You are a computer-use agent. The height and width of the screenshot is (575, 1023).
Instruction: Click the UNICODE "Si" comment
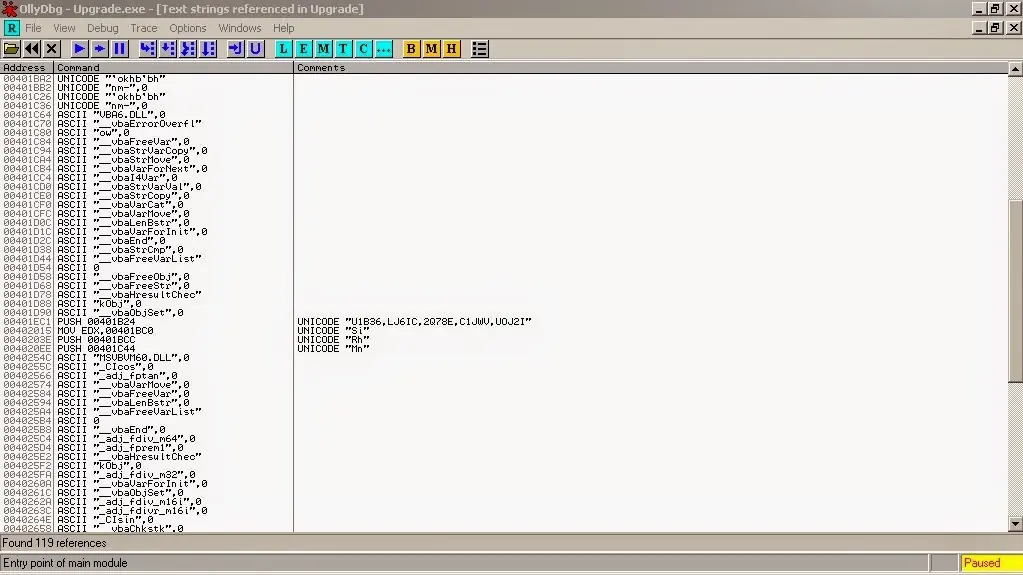[x=333, y=331]
